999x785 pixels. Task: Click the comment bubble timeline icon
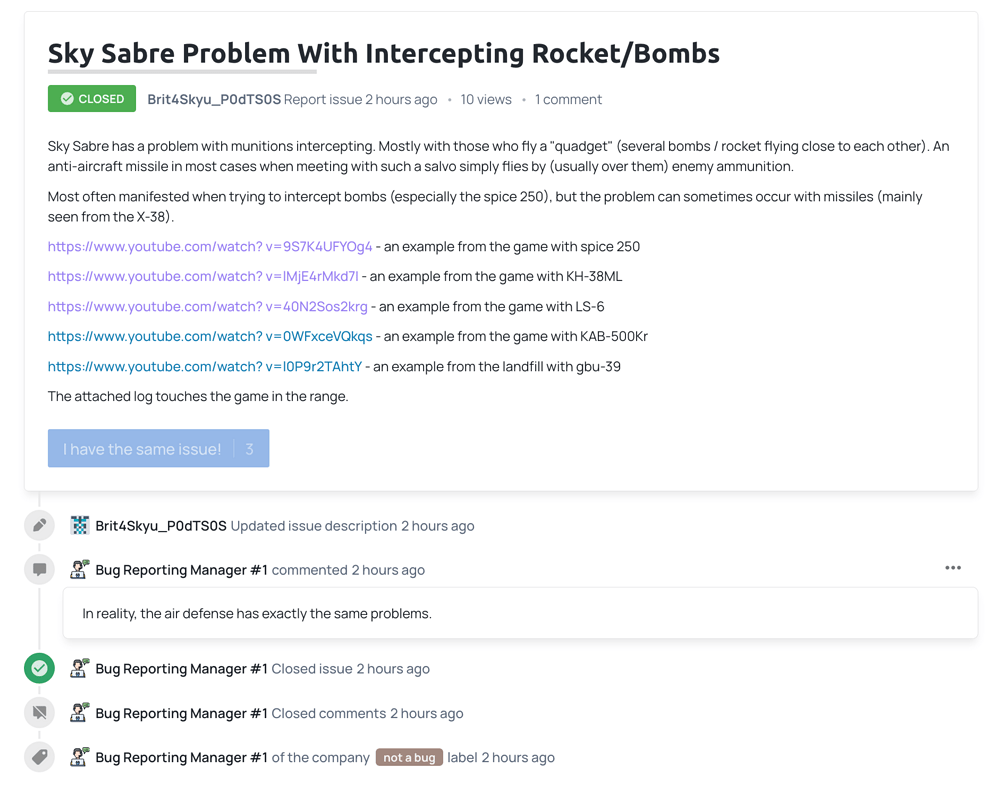(x=39, y=569)
